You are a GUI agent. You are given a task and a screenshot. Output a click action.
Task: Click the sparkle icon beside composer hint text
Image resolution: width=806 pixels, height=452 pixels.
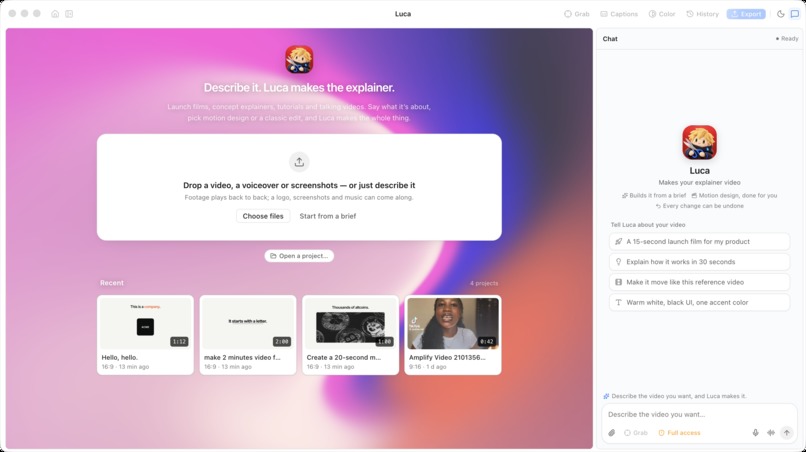coord(606,396)
